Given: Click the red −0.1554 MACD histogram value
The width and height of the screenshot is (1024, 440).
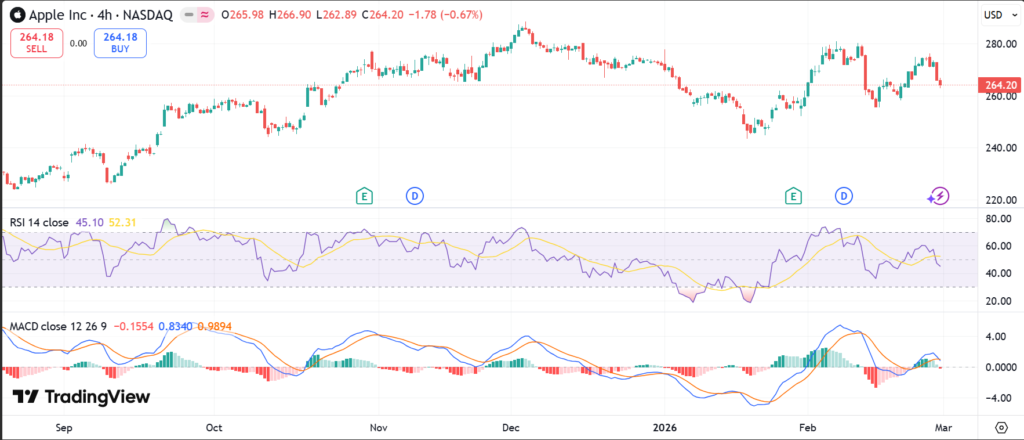Looking at the screenshot, I should pyautogui.click(x=134, y=327).
